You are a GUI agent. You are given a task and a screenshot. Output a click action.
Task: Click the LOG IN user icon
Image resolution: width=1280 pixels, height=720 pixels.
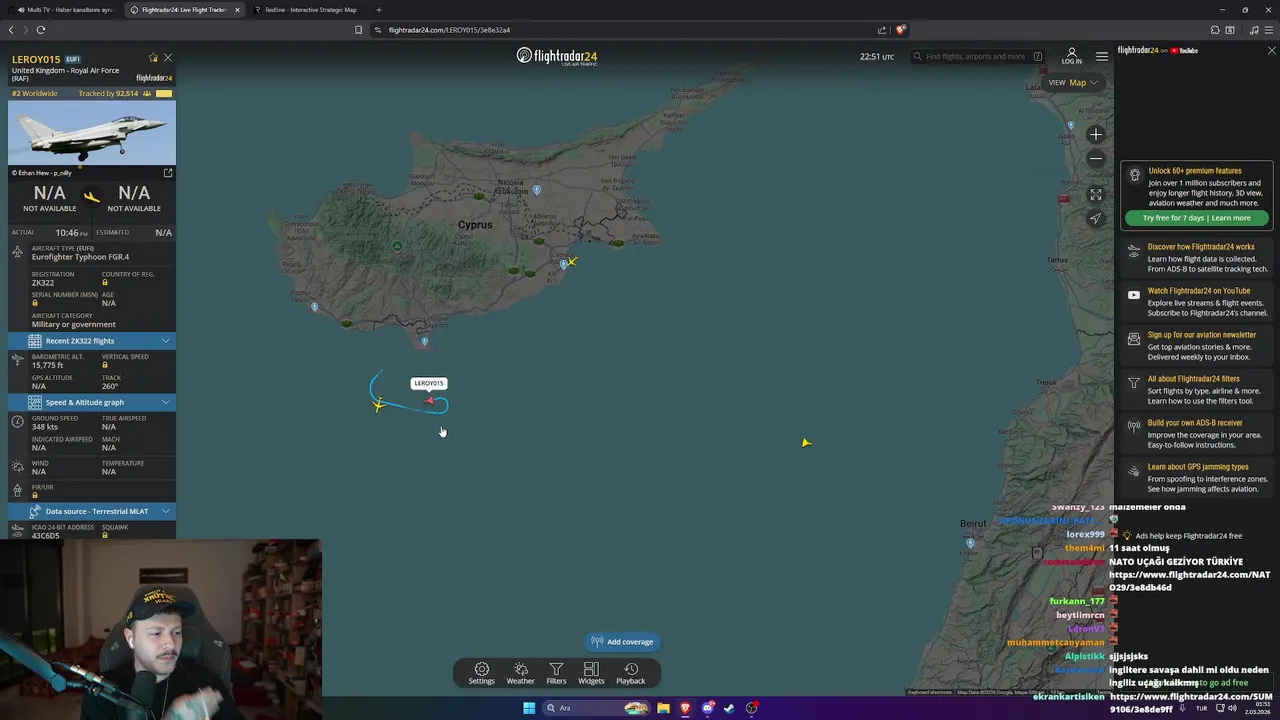point(1071,56)
